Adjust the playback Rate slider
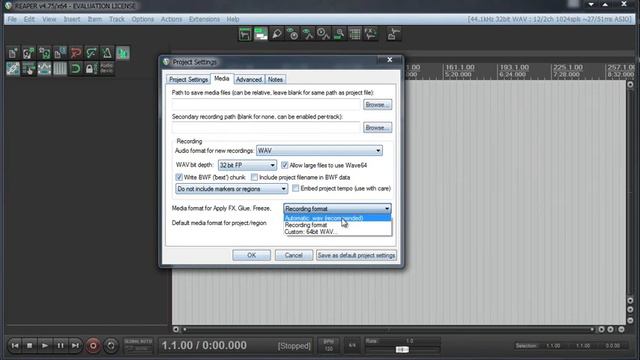640x360 pixels. (x=402, y=349)
